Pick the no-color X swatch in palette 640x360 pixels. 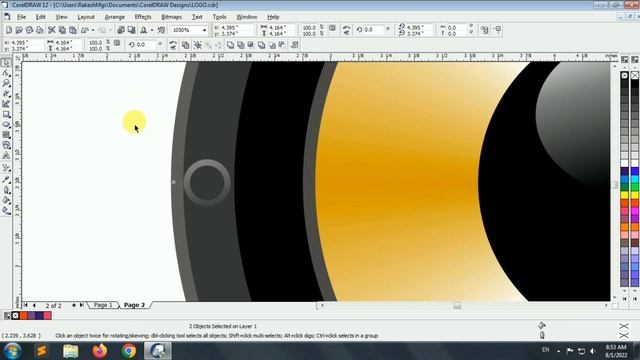click(x=624, y=76)
